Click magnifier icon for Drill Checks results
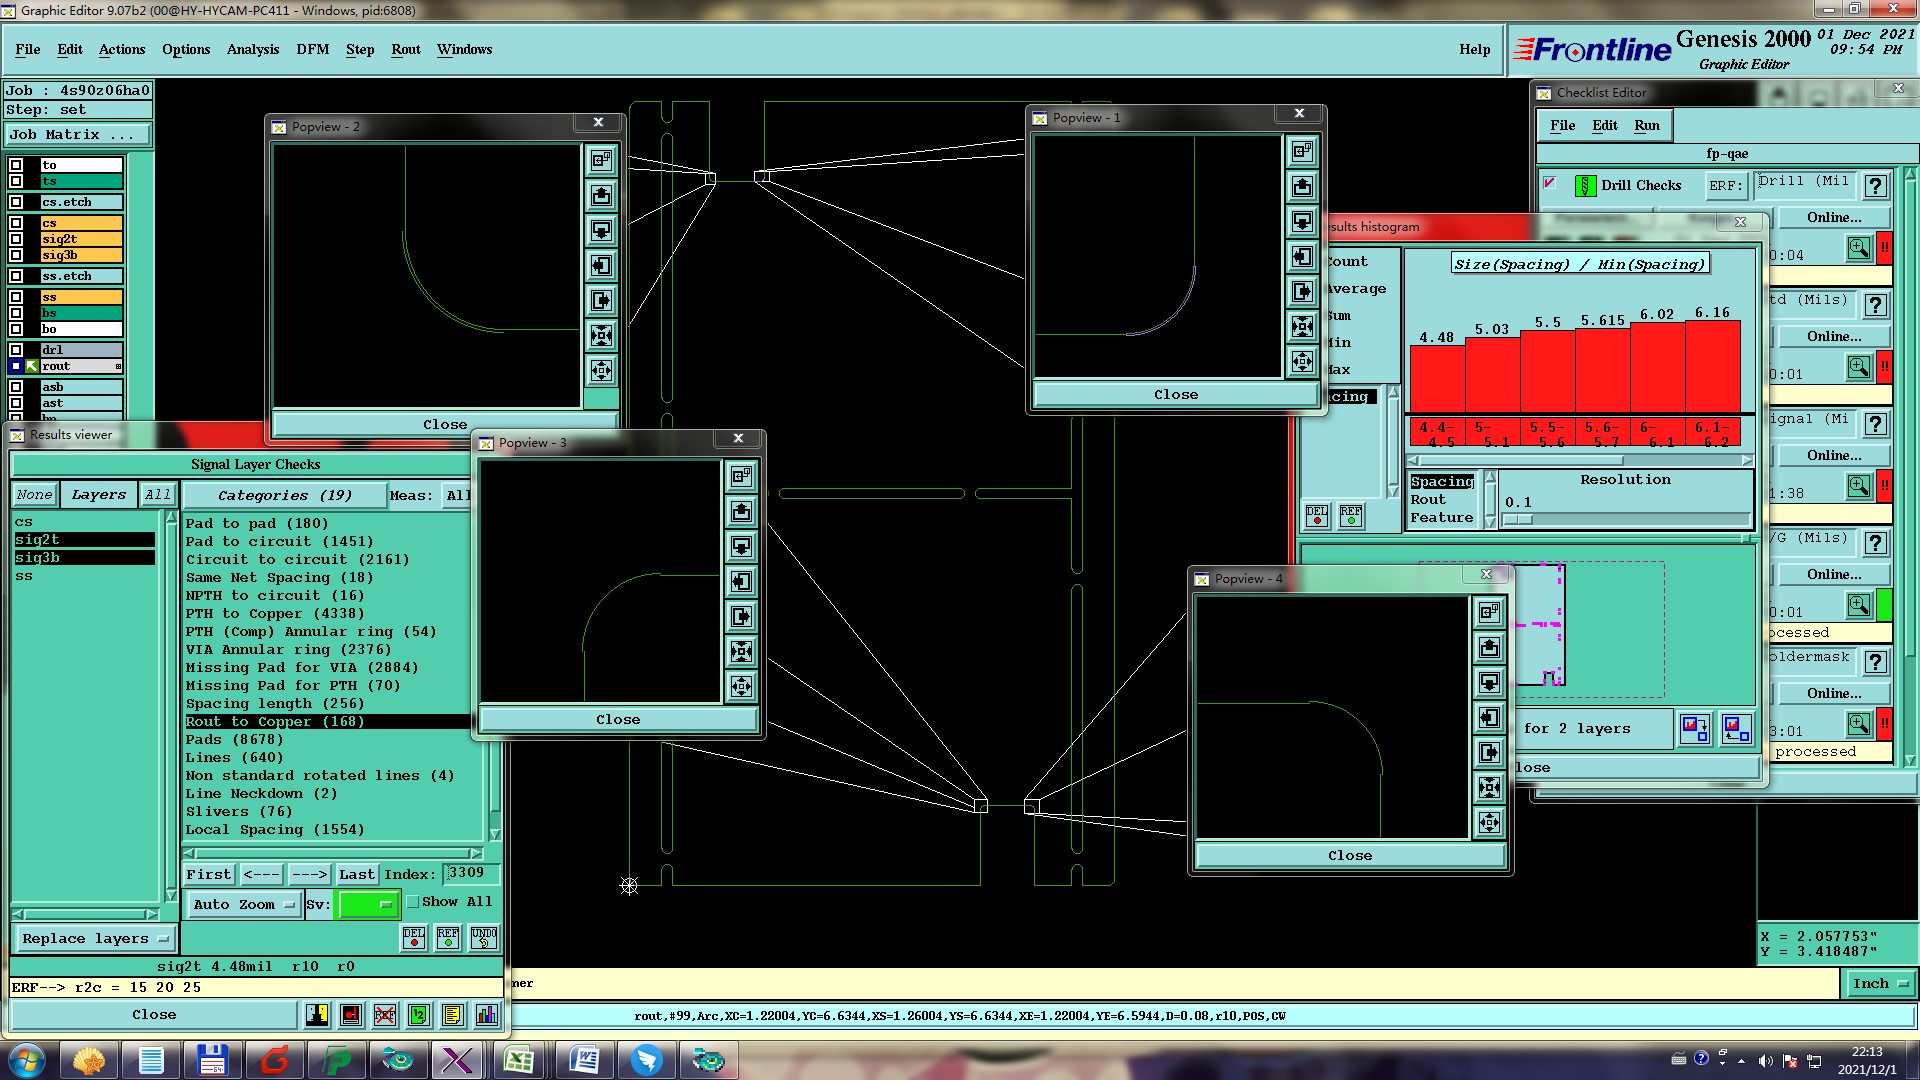1920x1080 pixels. pyautogui.click(x=1858, y=248)
